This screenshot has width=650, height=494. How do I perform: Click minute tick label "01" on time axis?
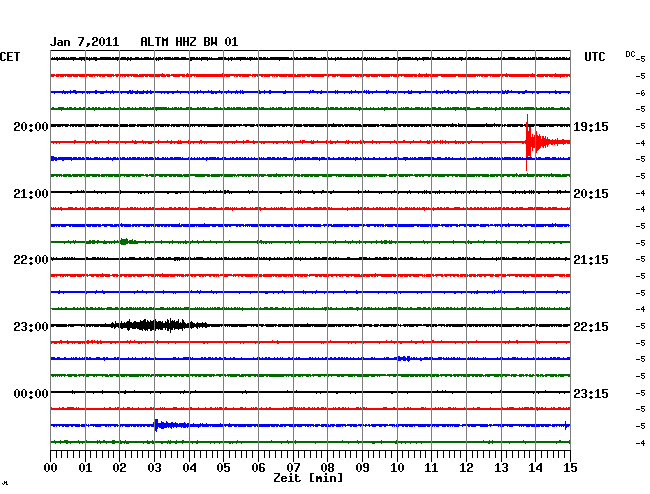(x=85, y=468)
